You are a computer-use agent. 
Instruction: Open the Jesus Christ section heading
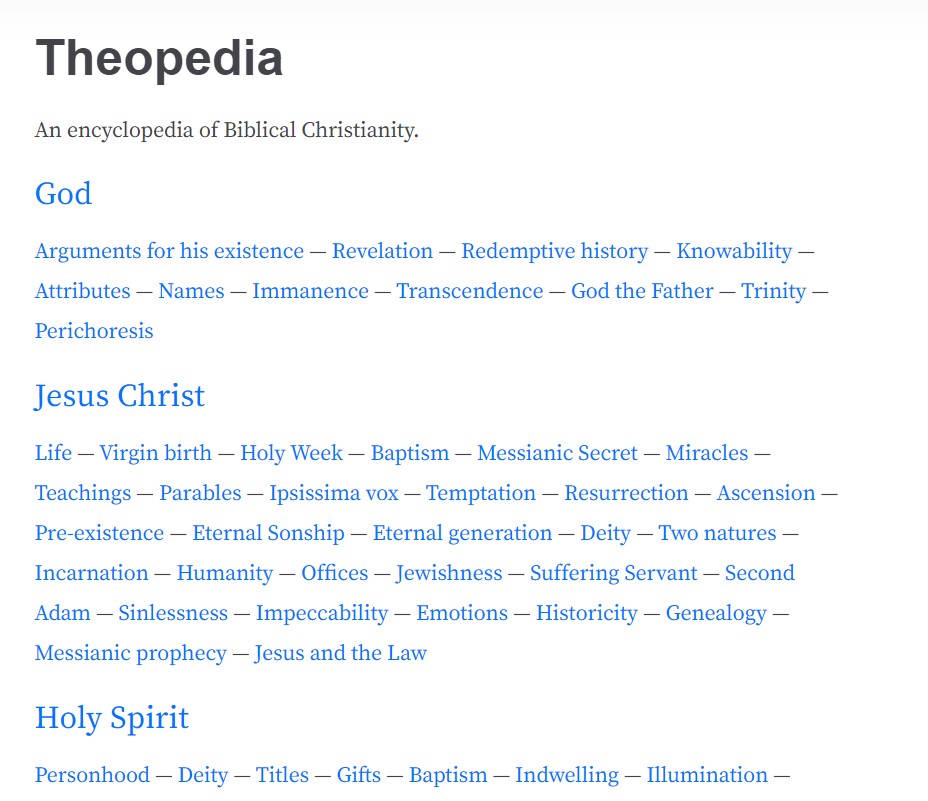click(x=119, y=395)
